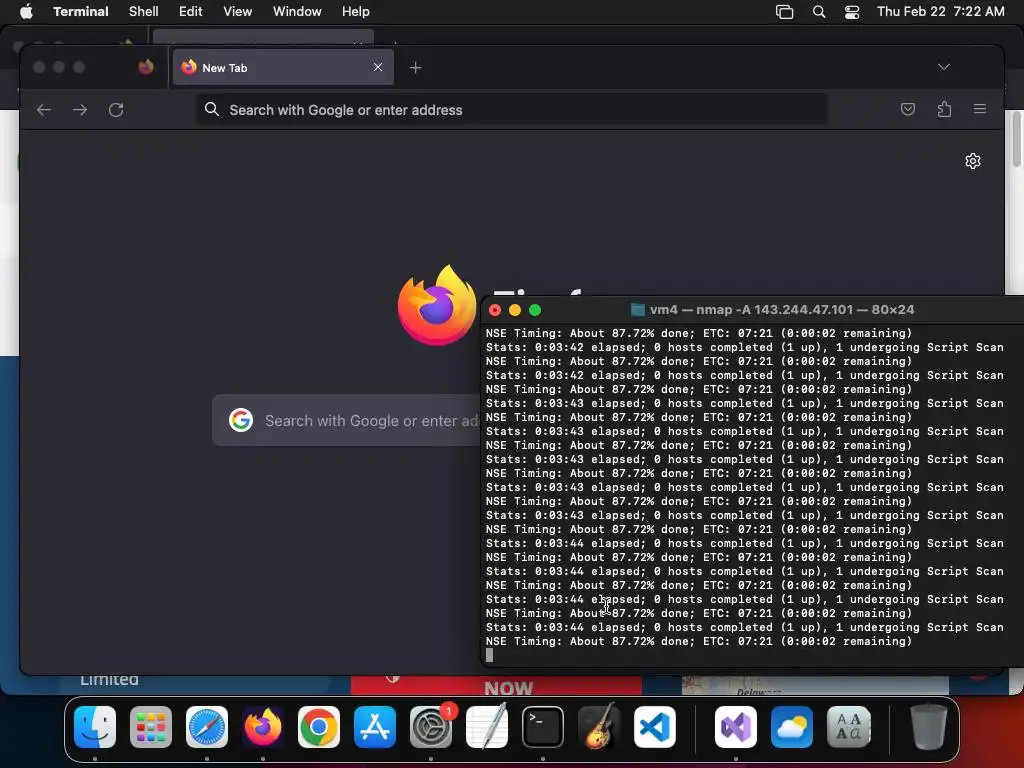Screen dimensions: 1024x768
Task: Open the Terminal app menu
Action: pyautogui.click(x=80, y=12)
